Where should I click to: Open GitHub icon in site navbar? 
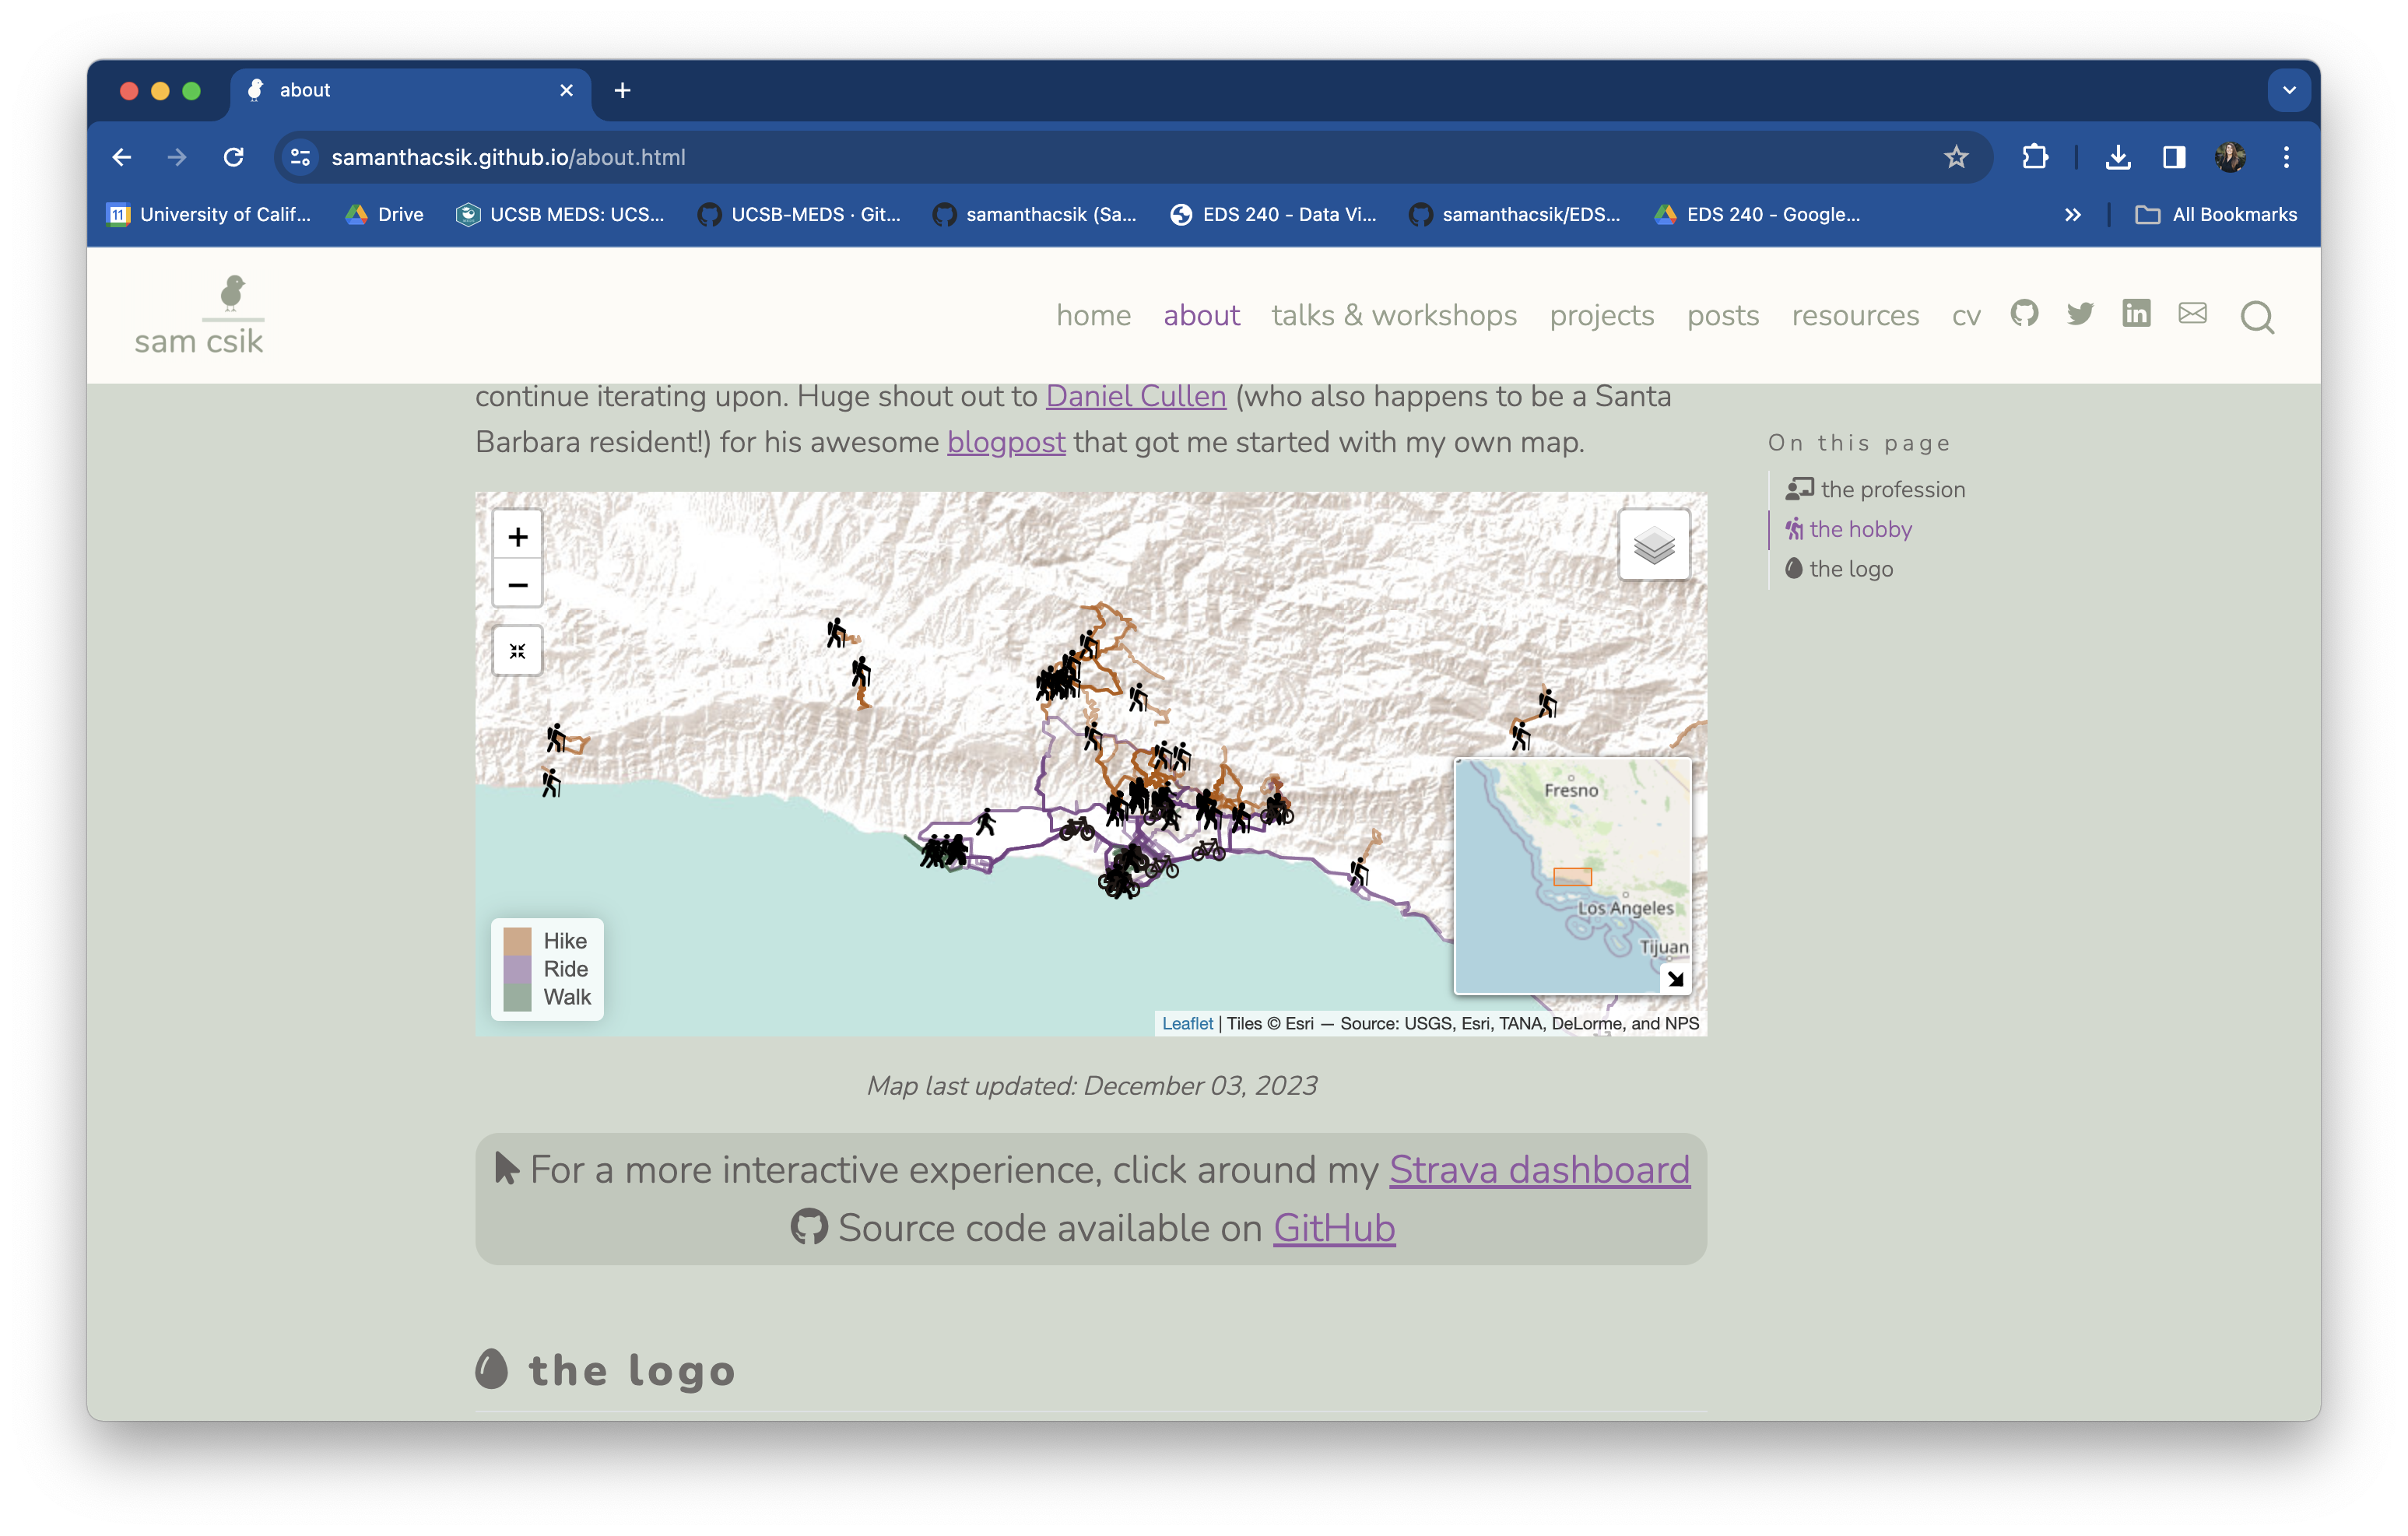(x=2024, y=314)
